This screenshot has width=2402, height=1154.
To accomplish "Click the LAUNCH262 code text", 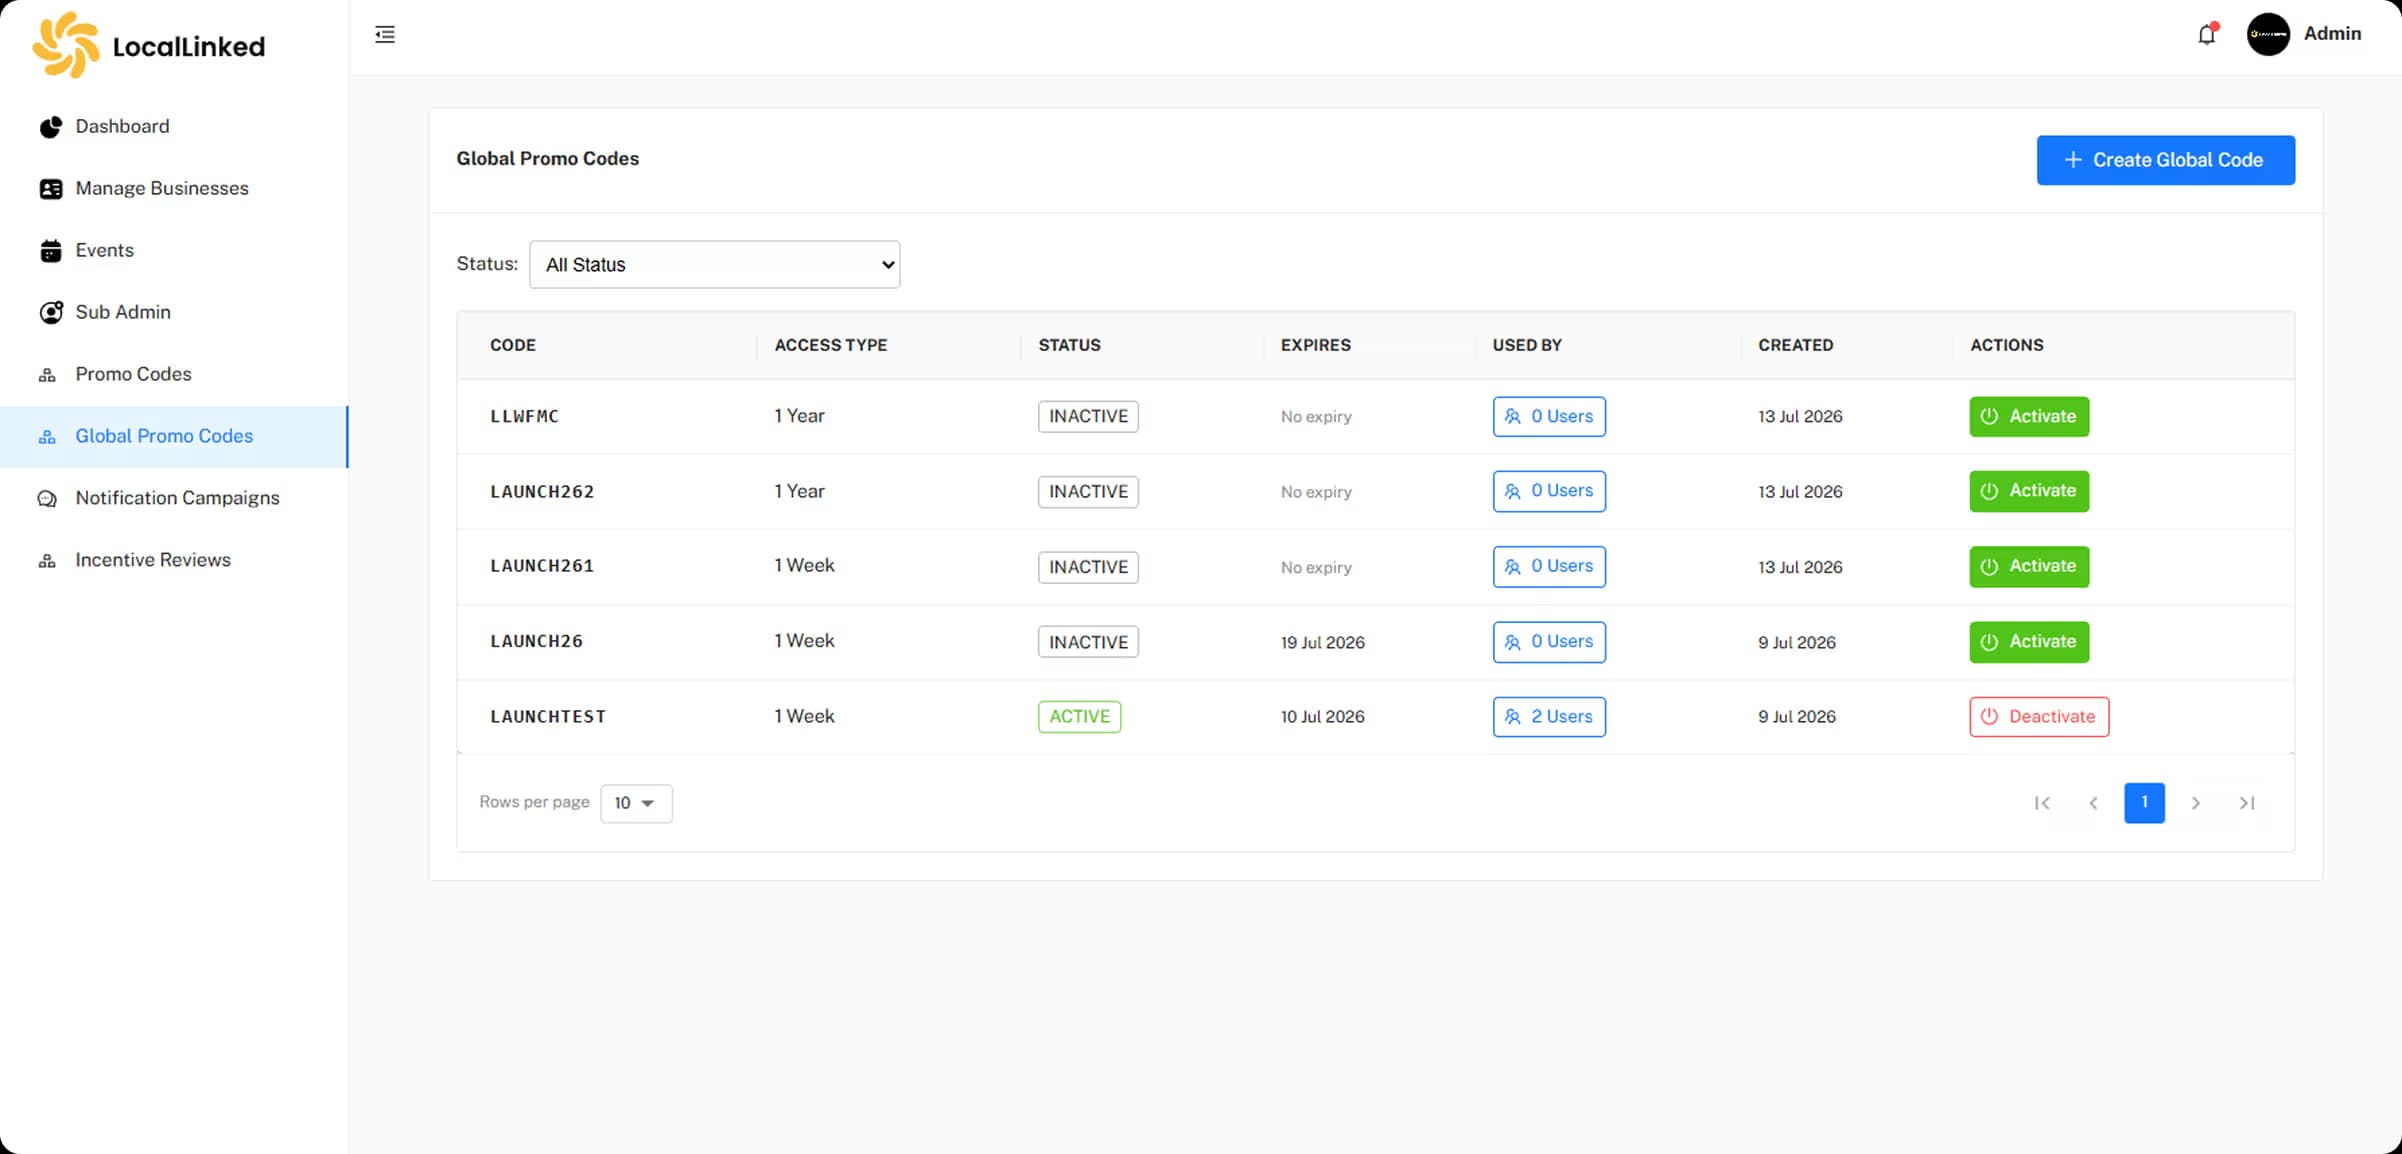I will 542,491.
